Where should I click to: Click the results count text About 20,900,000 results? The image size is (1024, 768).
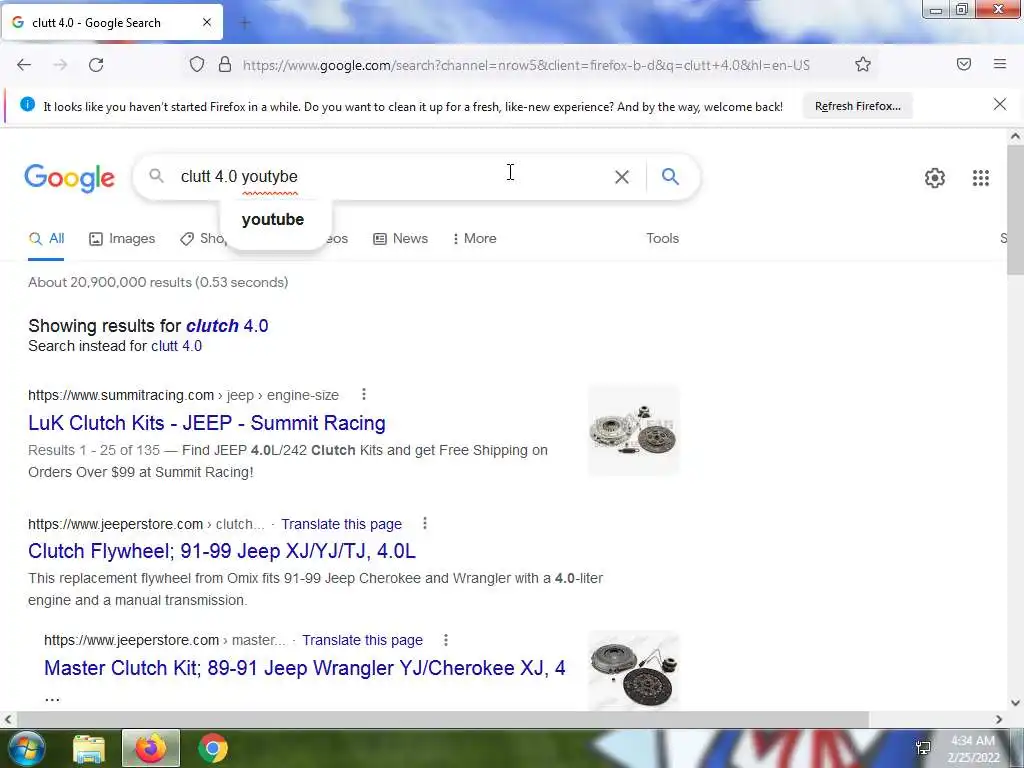(x=158, y=283)
